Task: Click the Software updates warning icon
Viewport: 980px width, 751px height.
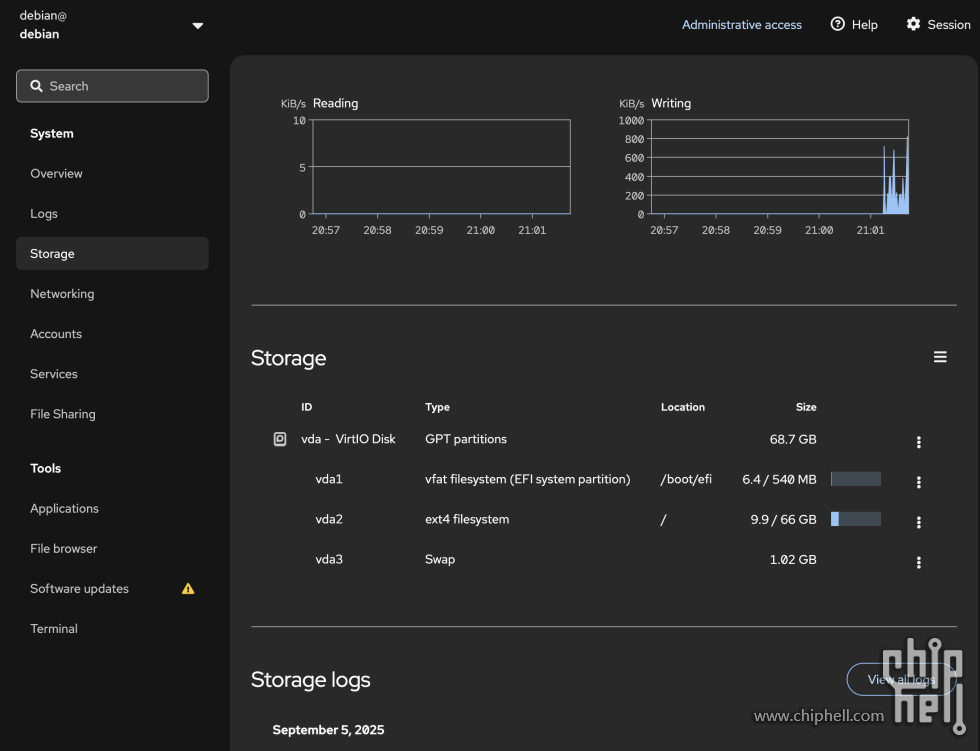Action: pos(188,588)
